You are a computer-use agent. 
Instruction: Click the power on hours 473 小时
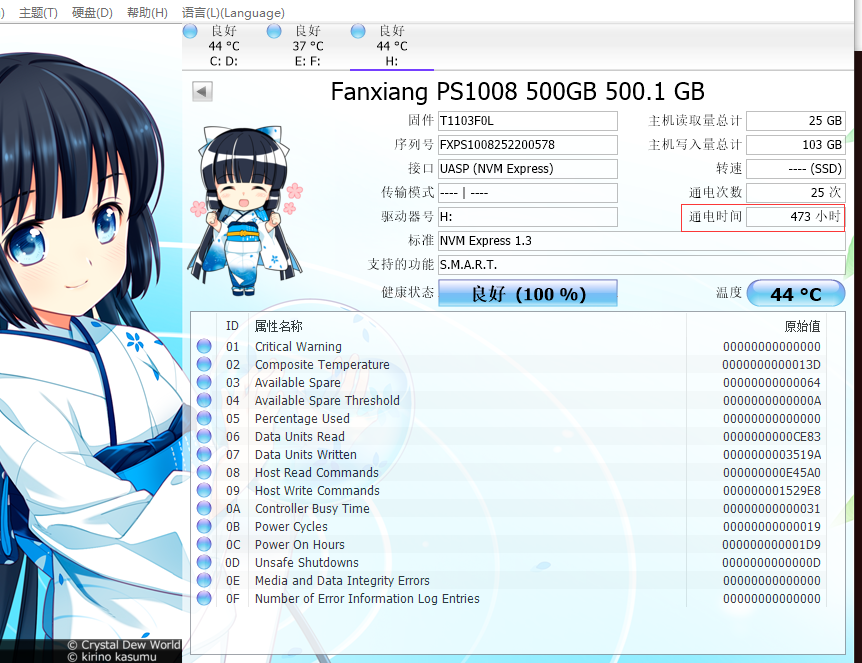[795, 217]
